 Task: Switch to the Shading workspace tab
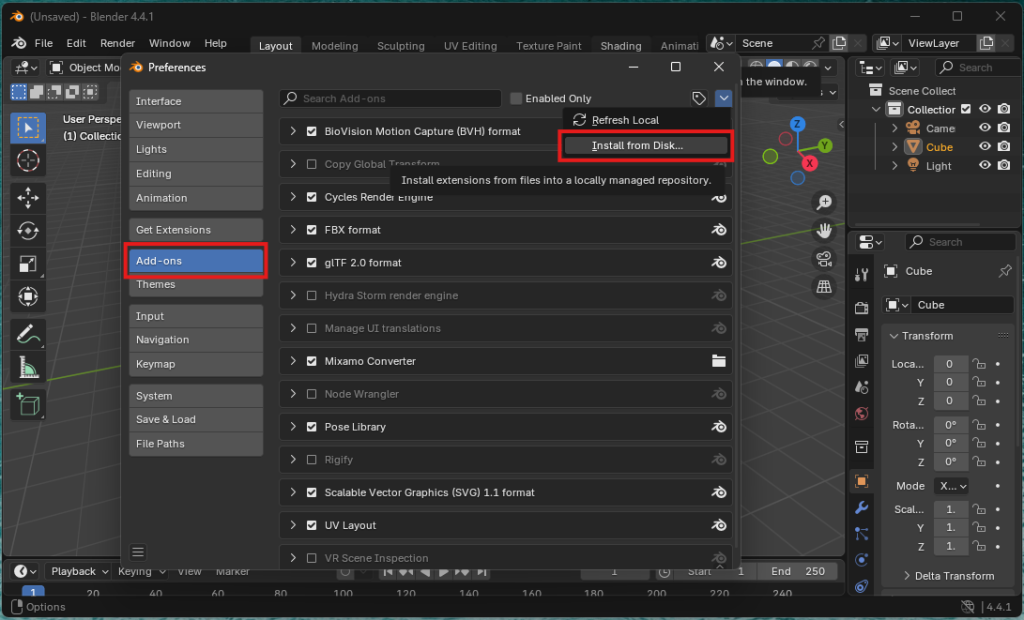point(620,46)
